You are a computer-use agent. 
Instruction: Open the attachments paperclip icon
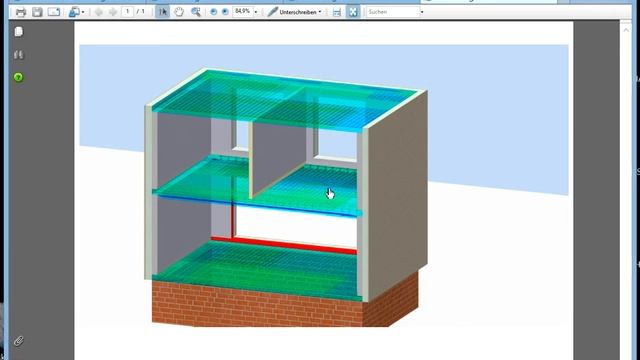coord(18,341)
